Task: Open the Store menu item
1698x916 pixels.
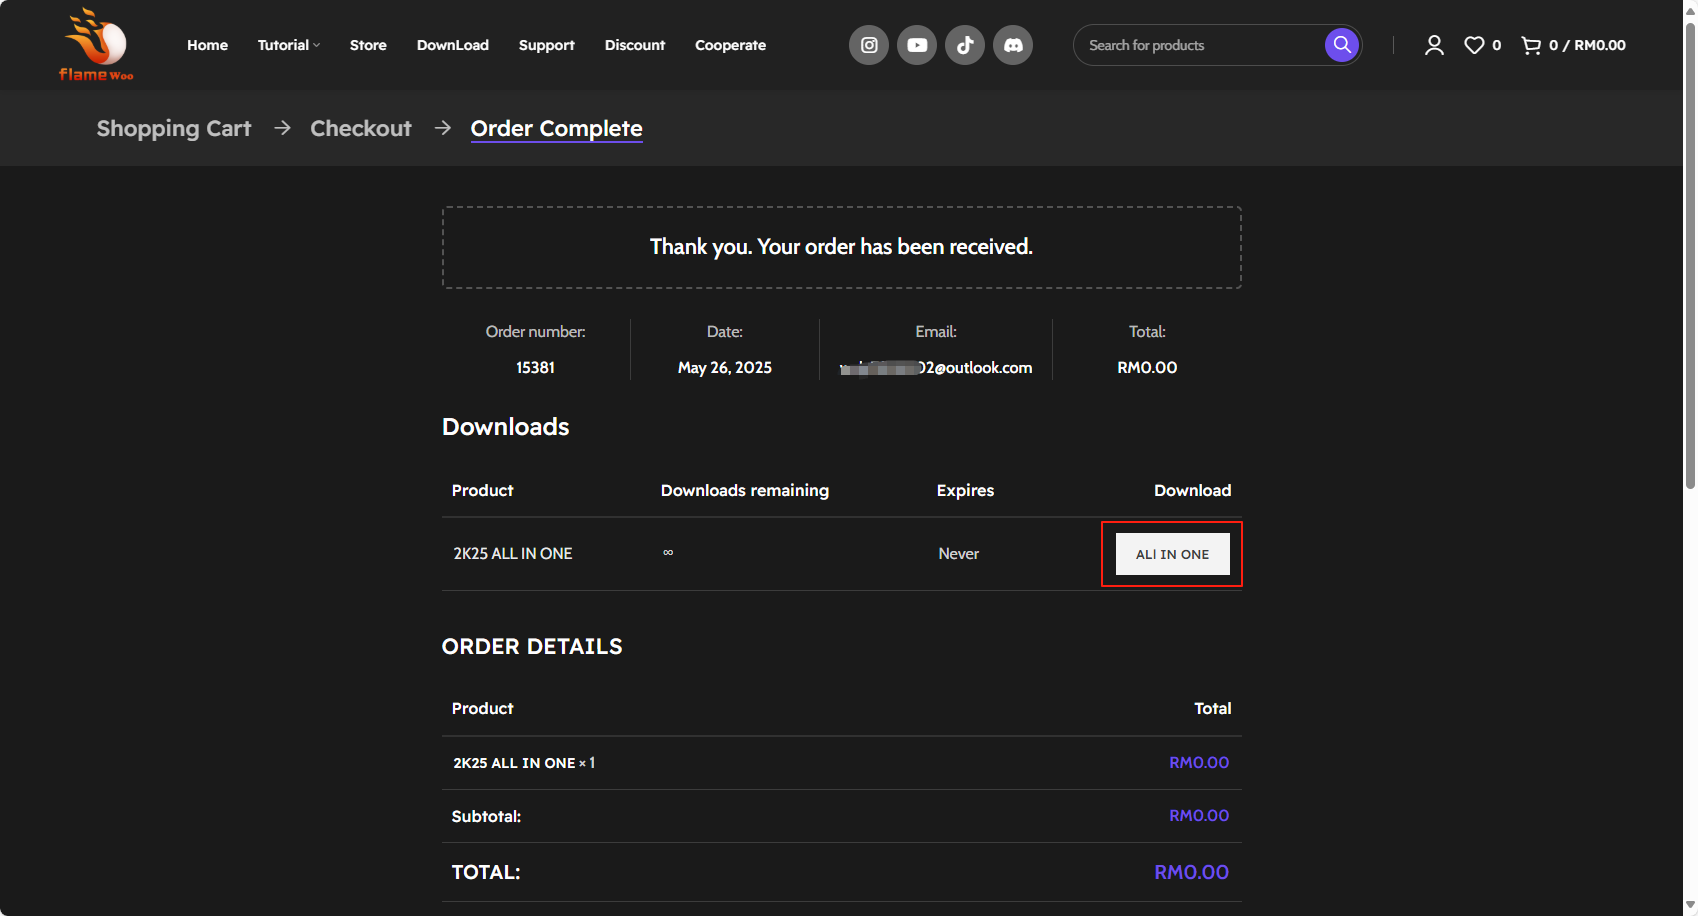Action: point(368,45)
